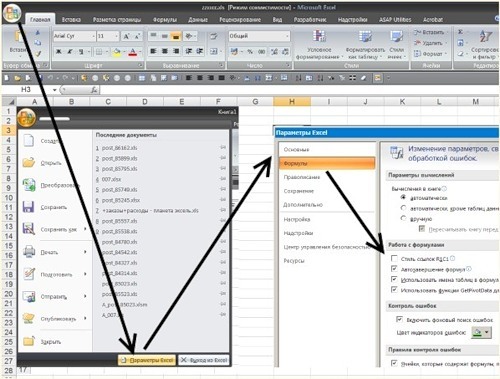
Task: Click the Print icon in Office menu
Action: click(29, 251)
